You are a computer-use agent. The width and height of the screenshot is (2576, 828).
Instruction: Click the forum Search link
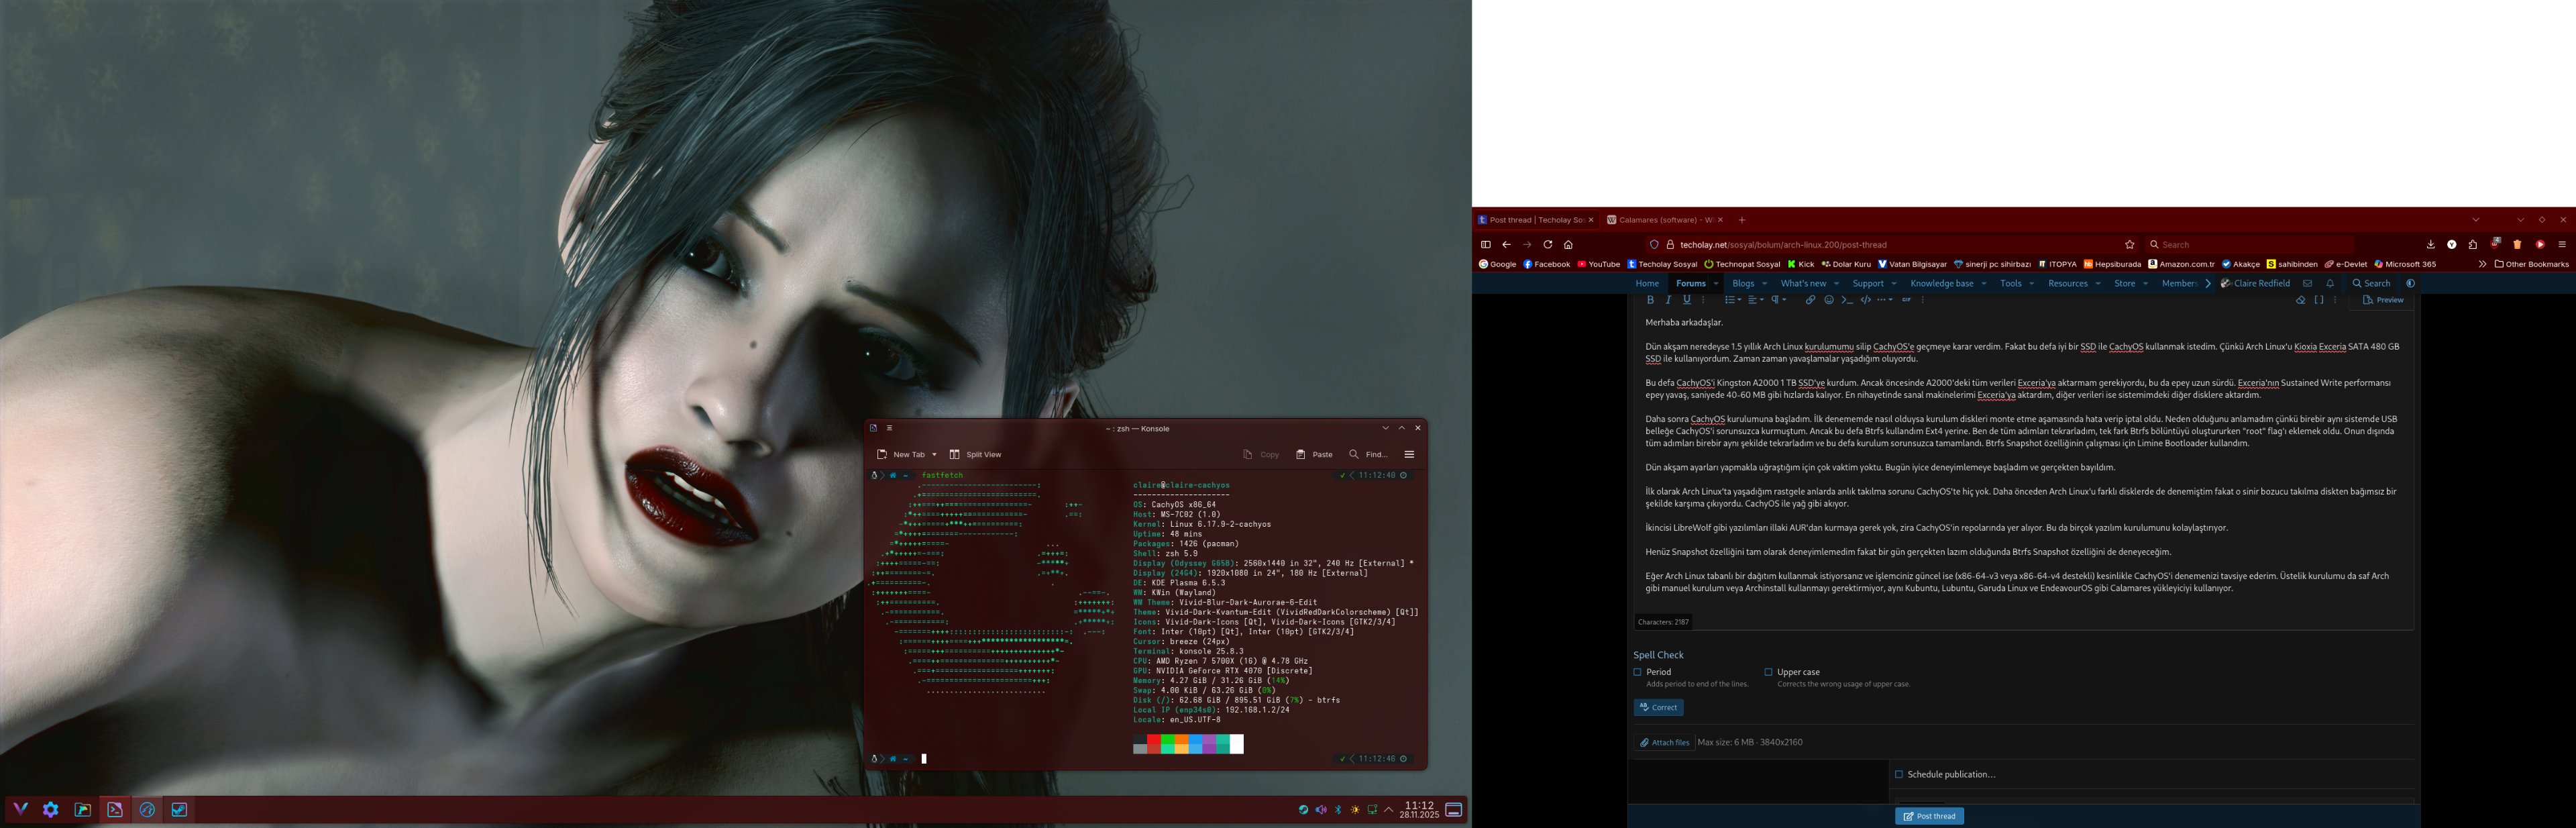[x=2372, y=284]
